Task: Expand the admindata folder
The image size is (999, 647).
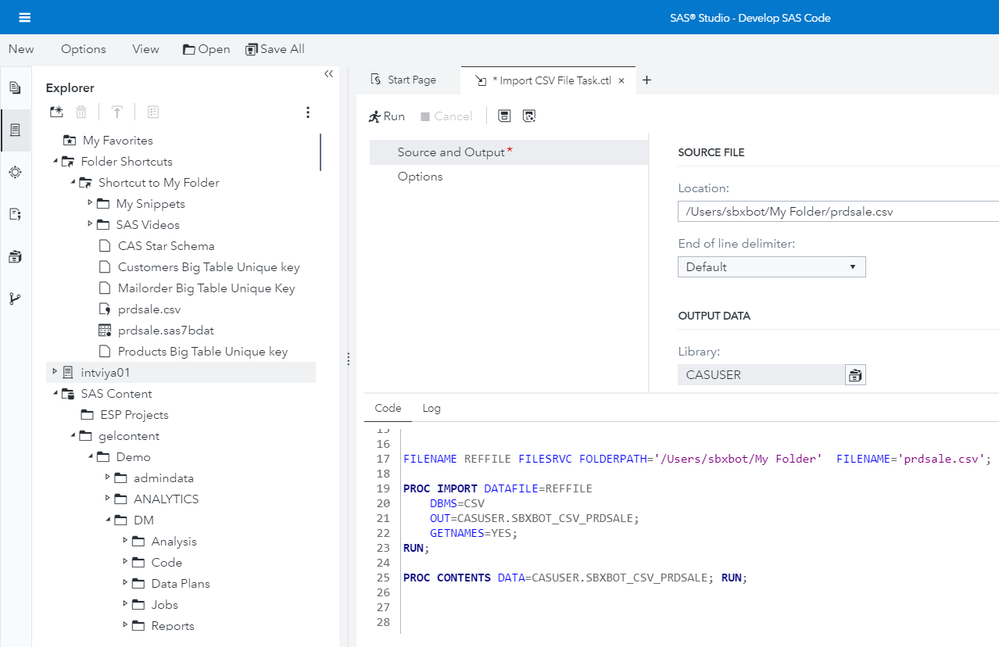Action: point(108,477)
